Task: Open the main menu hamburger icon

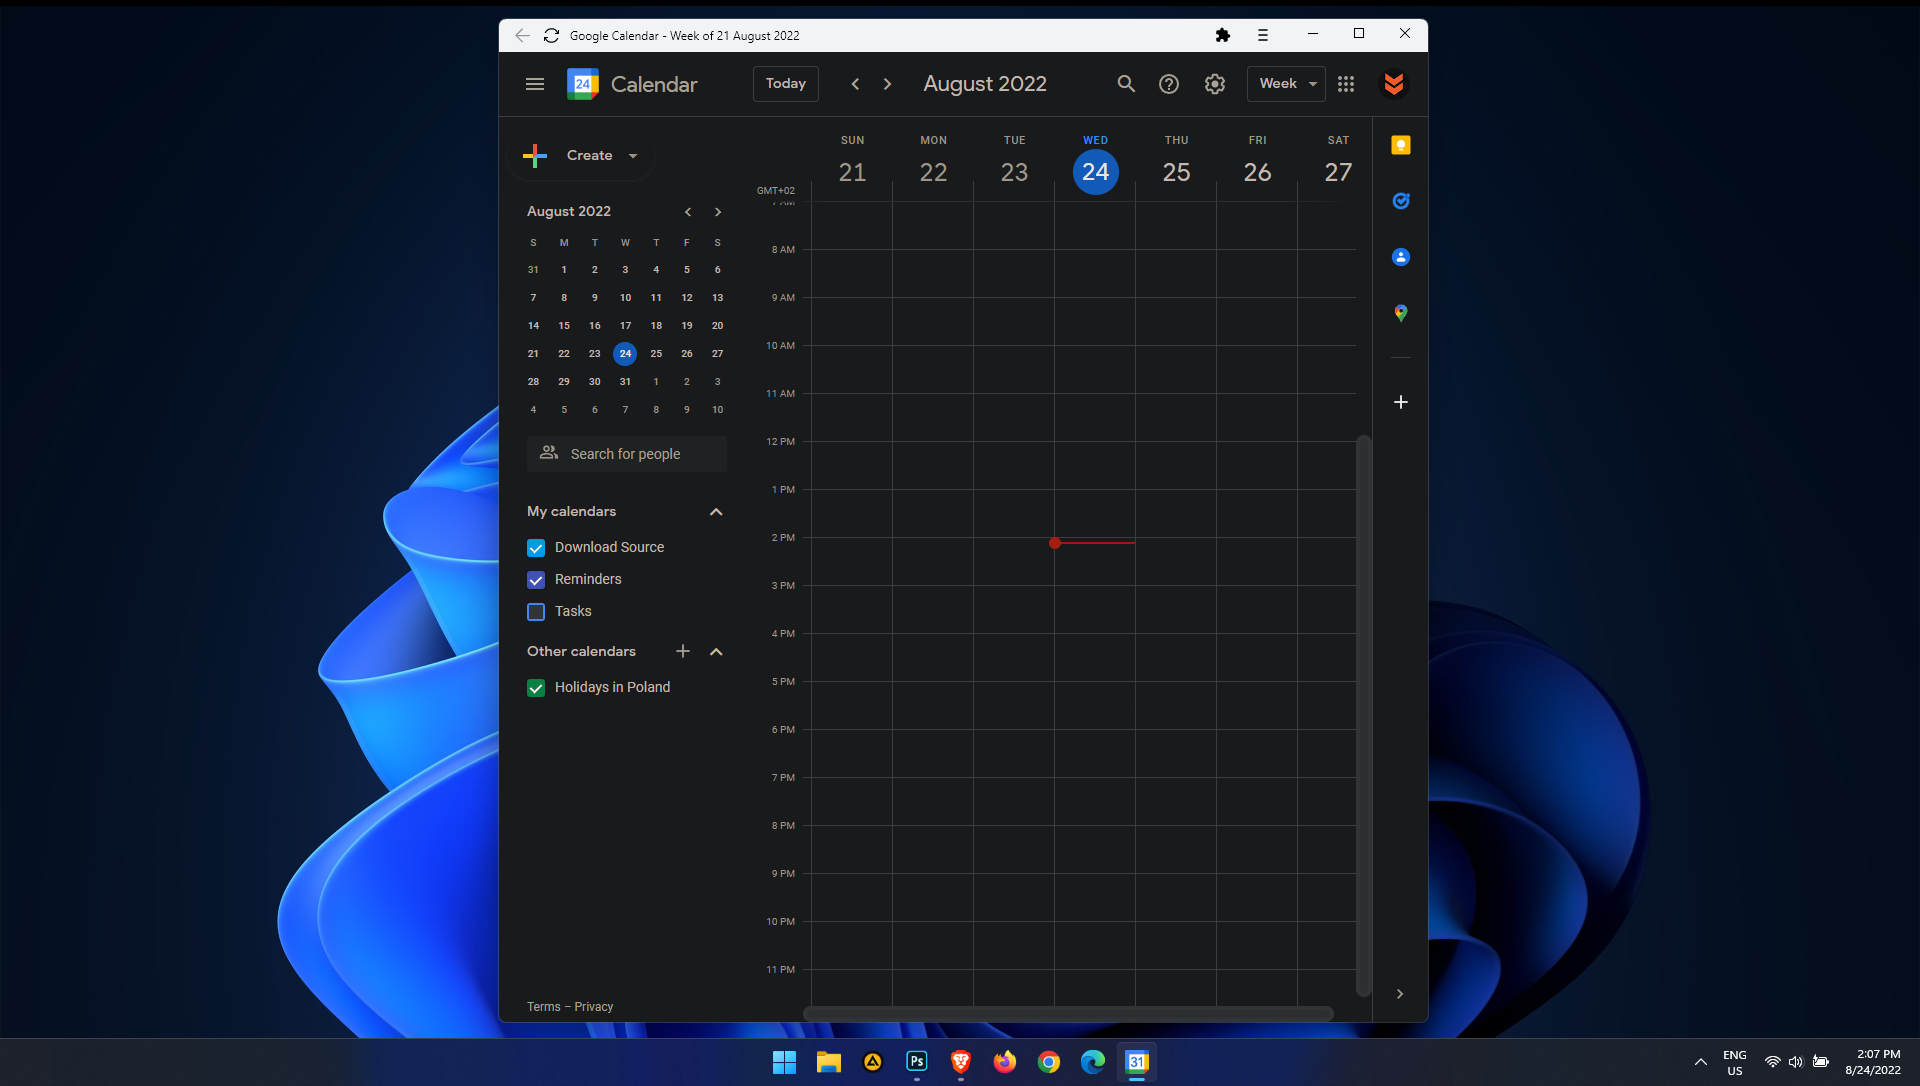Action: pyautogui.click(x=535, y=84)
